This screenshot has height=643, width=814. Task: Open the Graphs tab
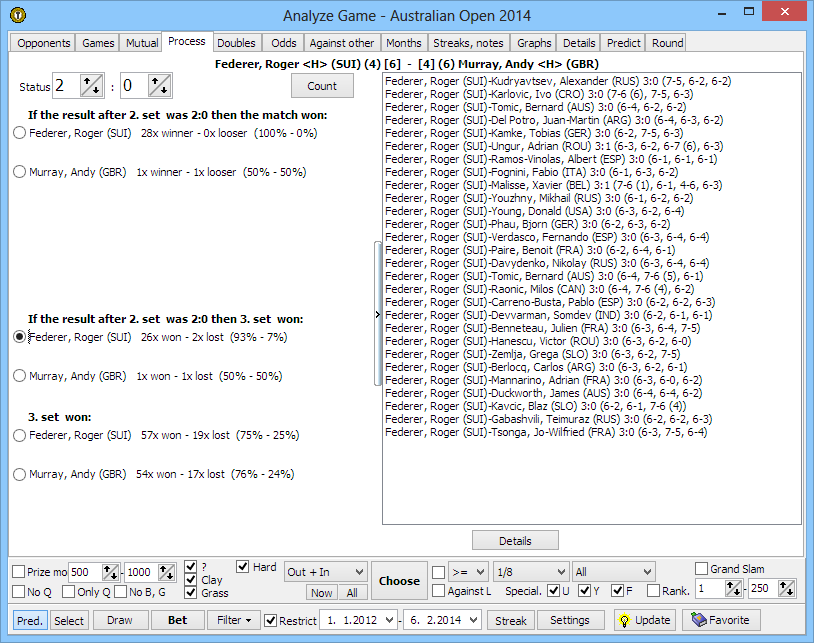tap(534, 43)
